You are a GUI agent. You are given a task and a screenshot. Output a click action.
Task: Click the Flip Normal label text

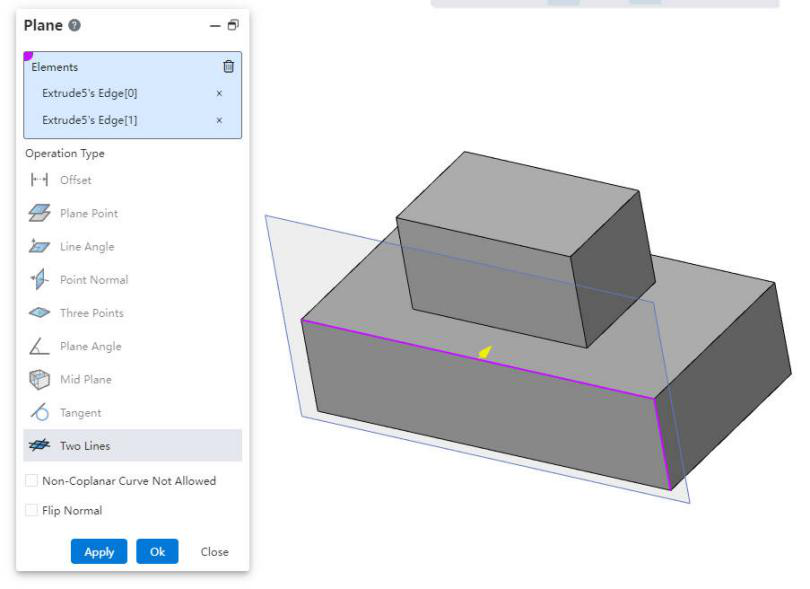pyautogui.click(x=72, y=510)
